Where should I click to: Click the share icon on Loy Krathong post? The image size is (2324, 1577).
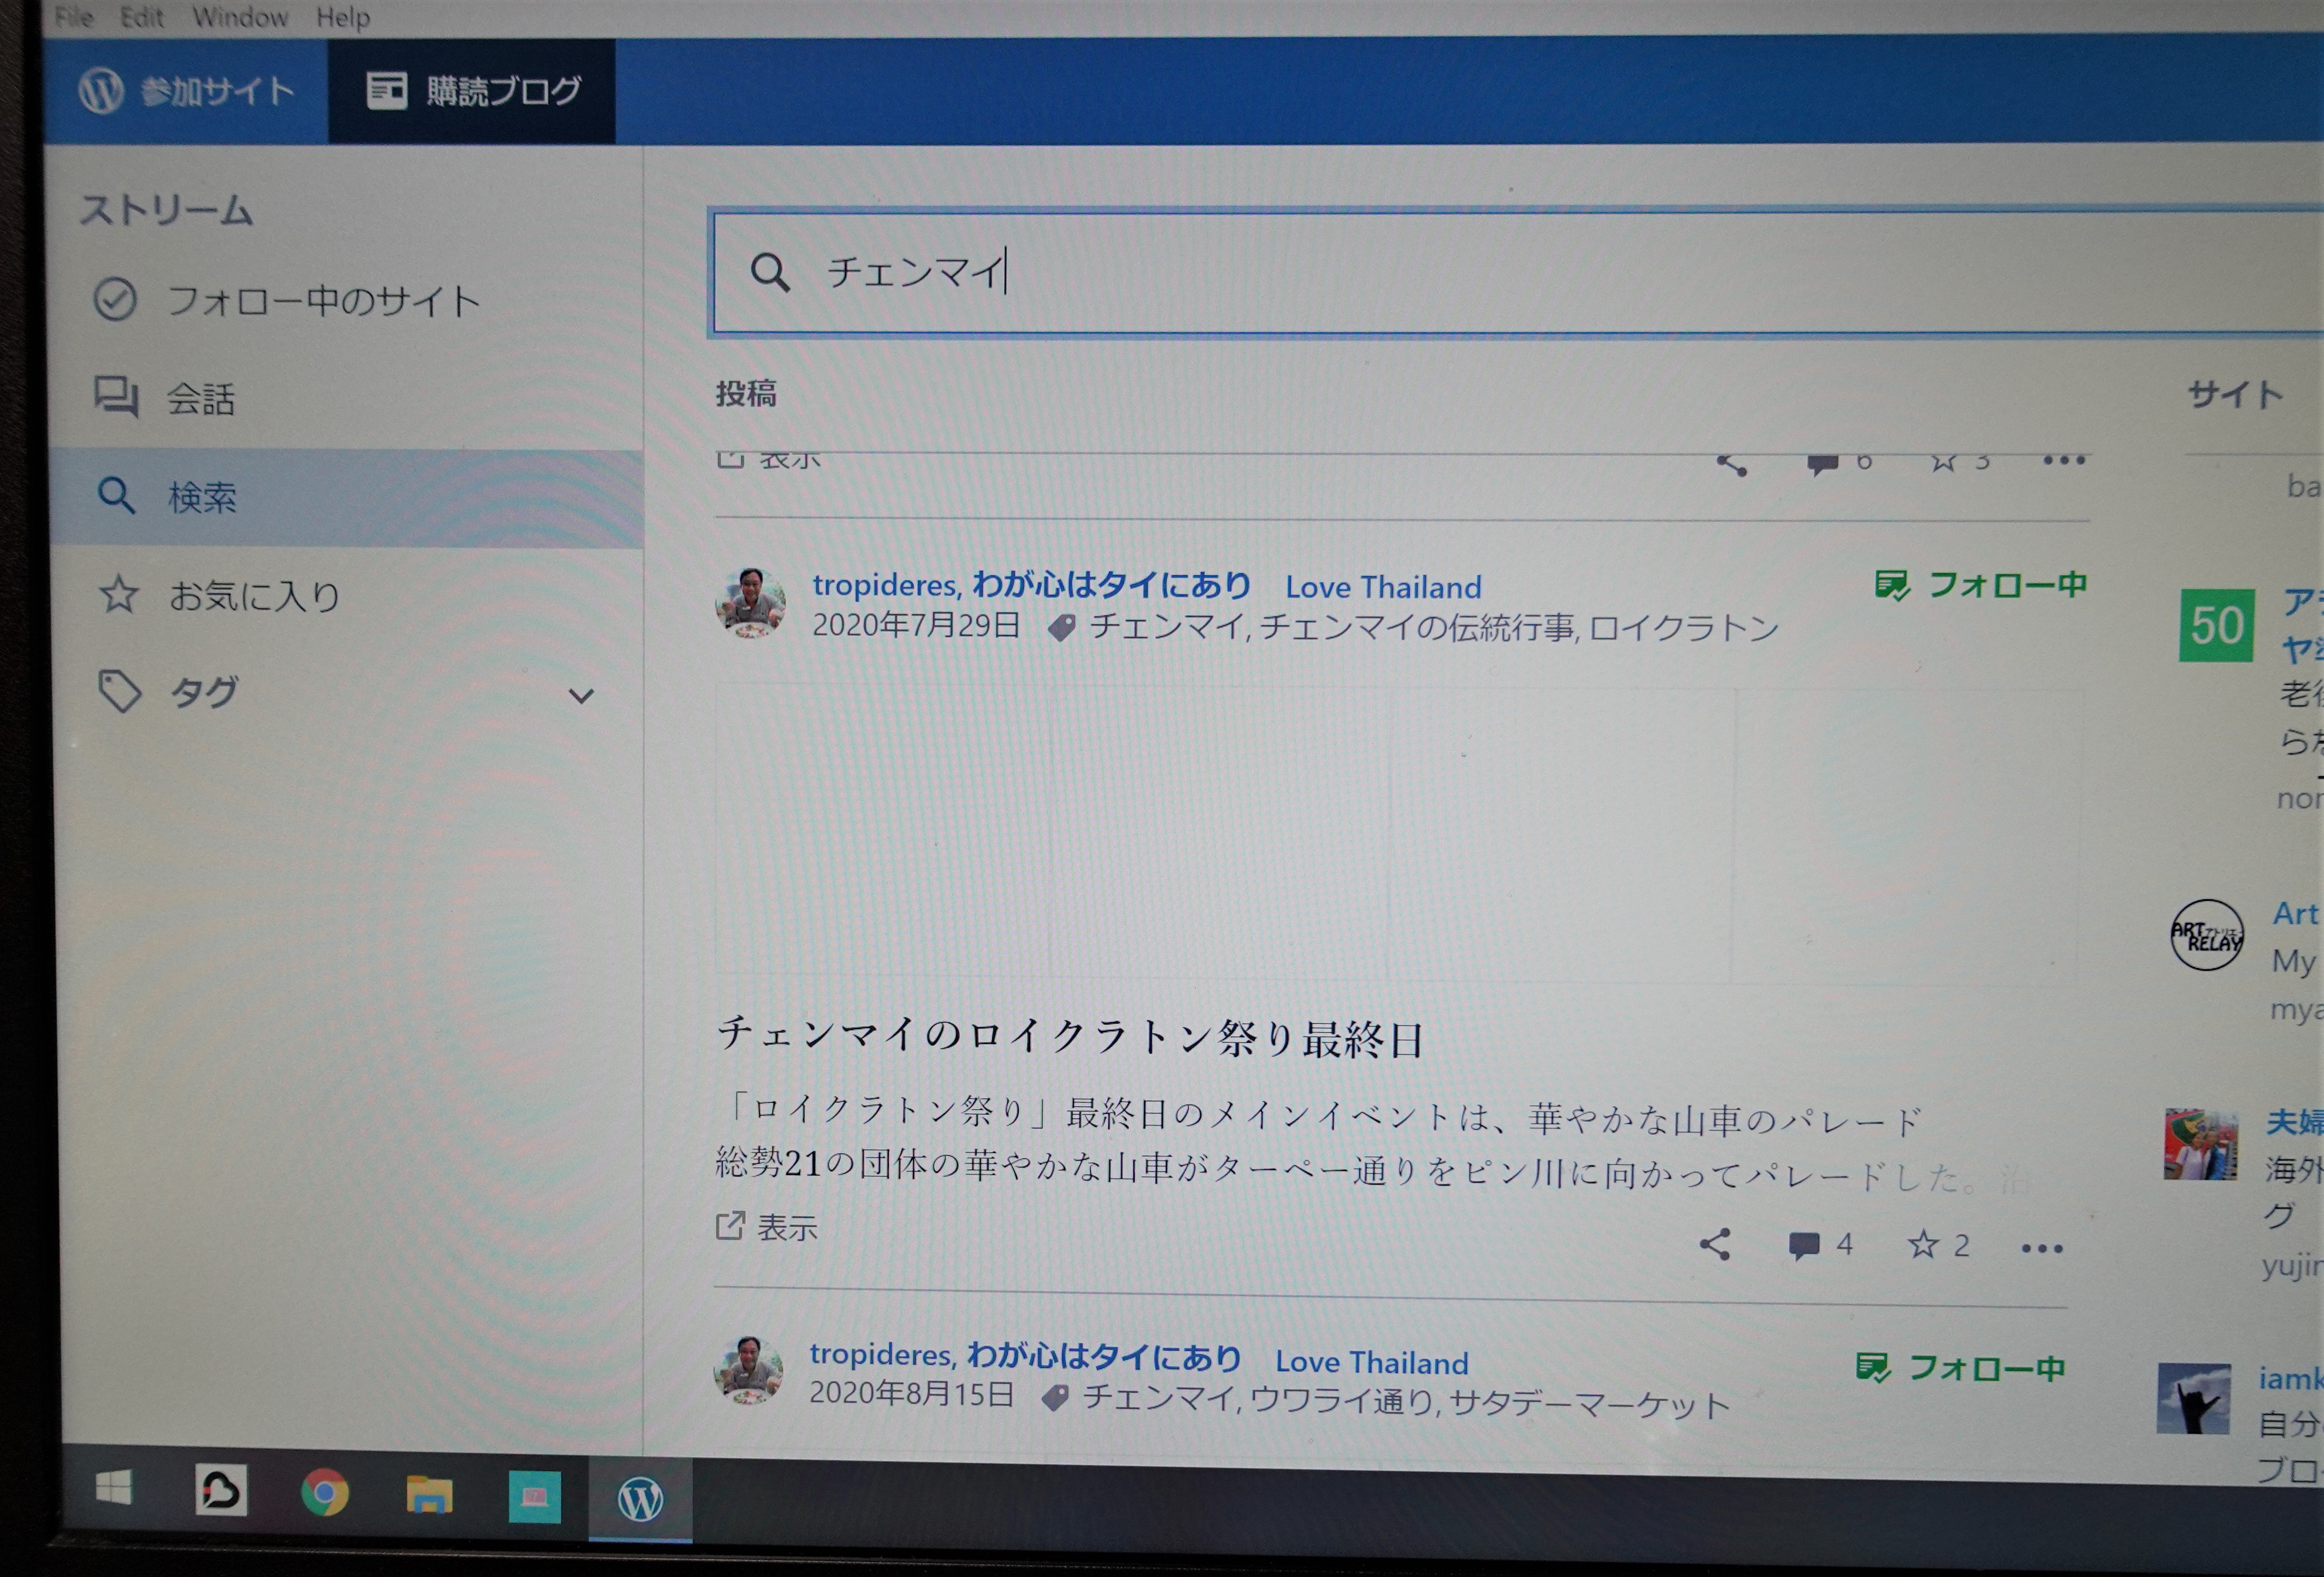click(1714, 1244)
